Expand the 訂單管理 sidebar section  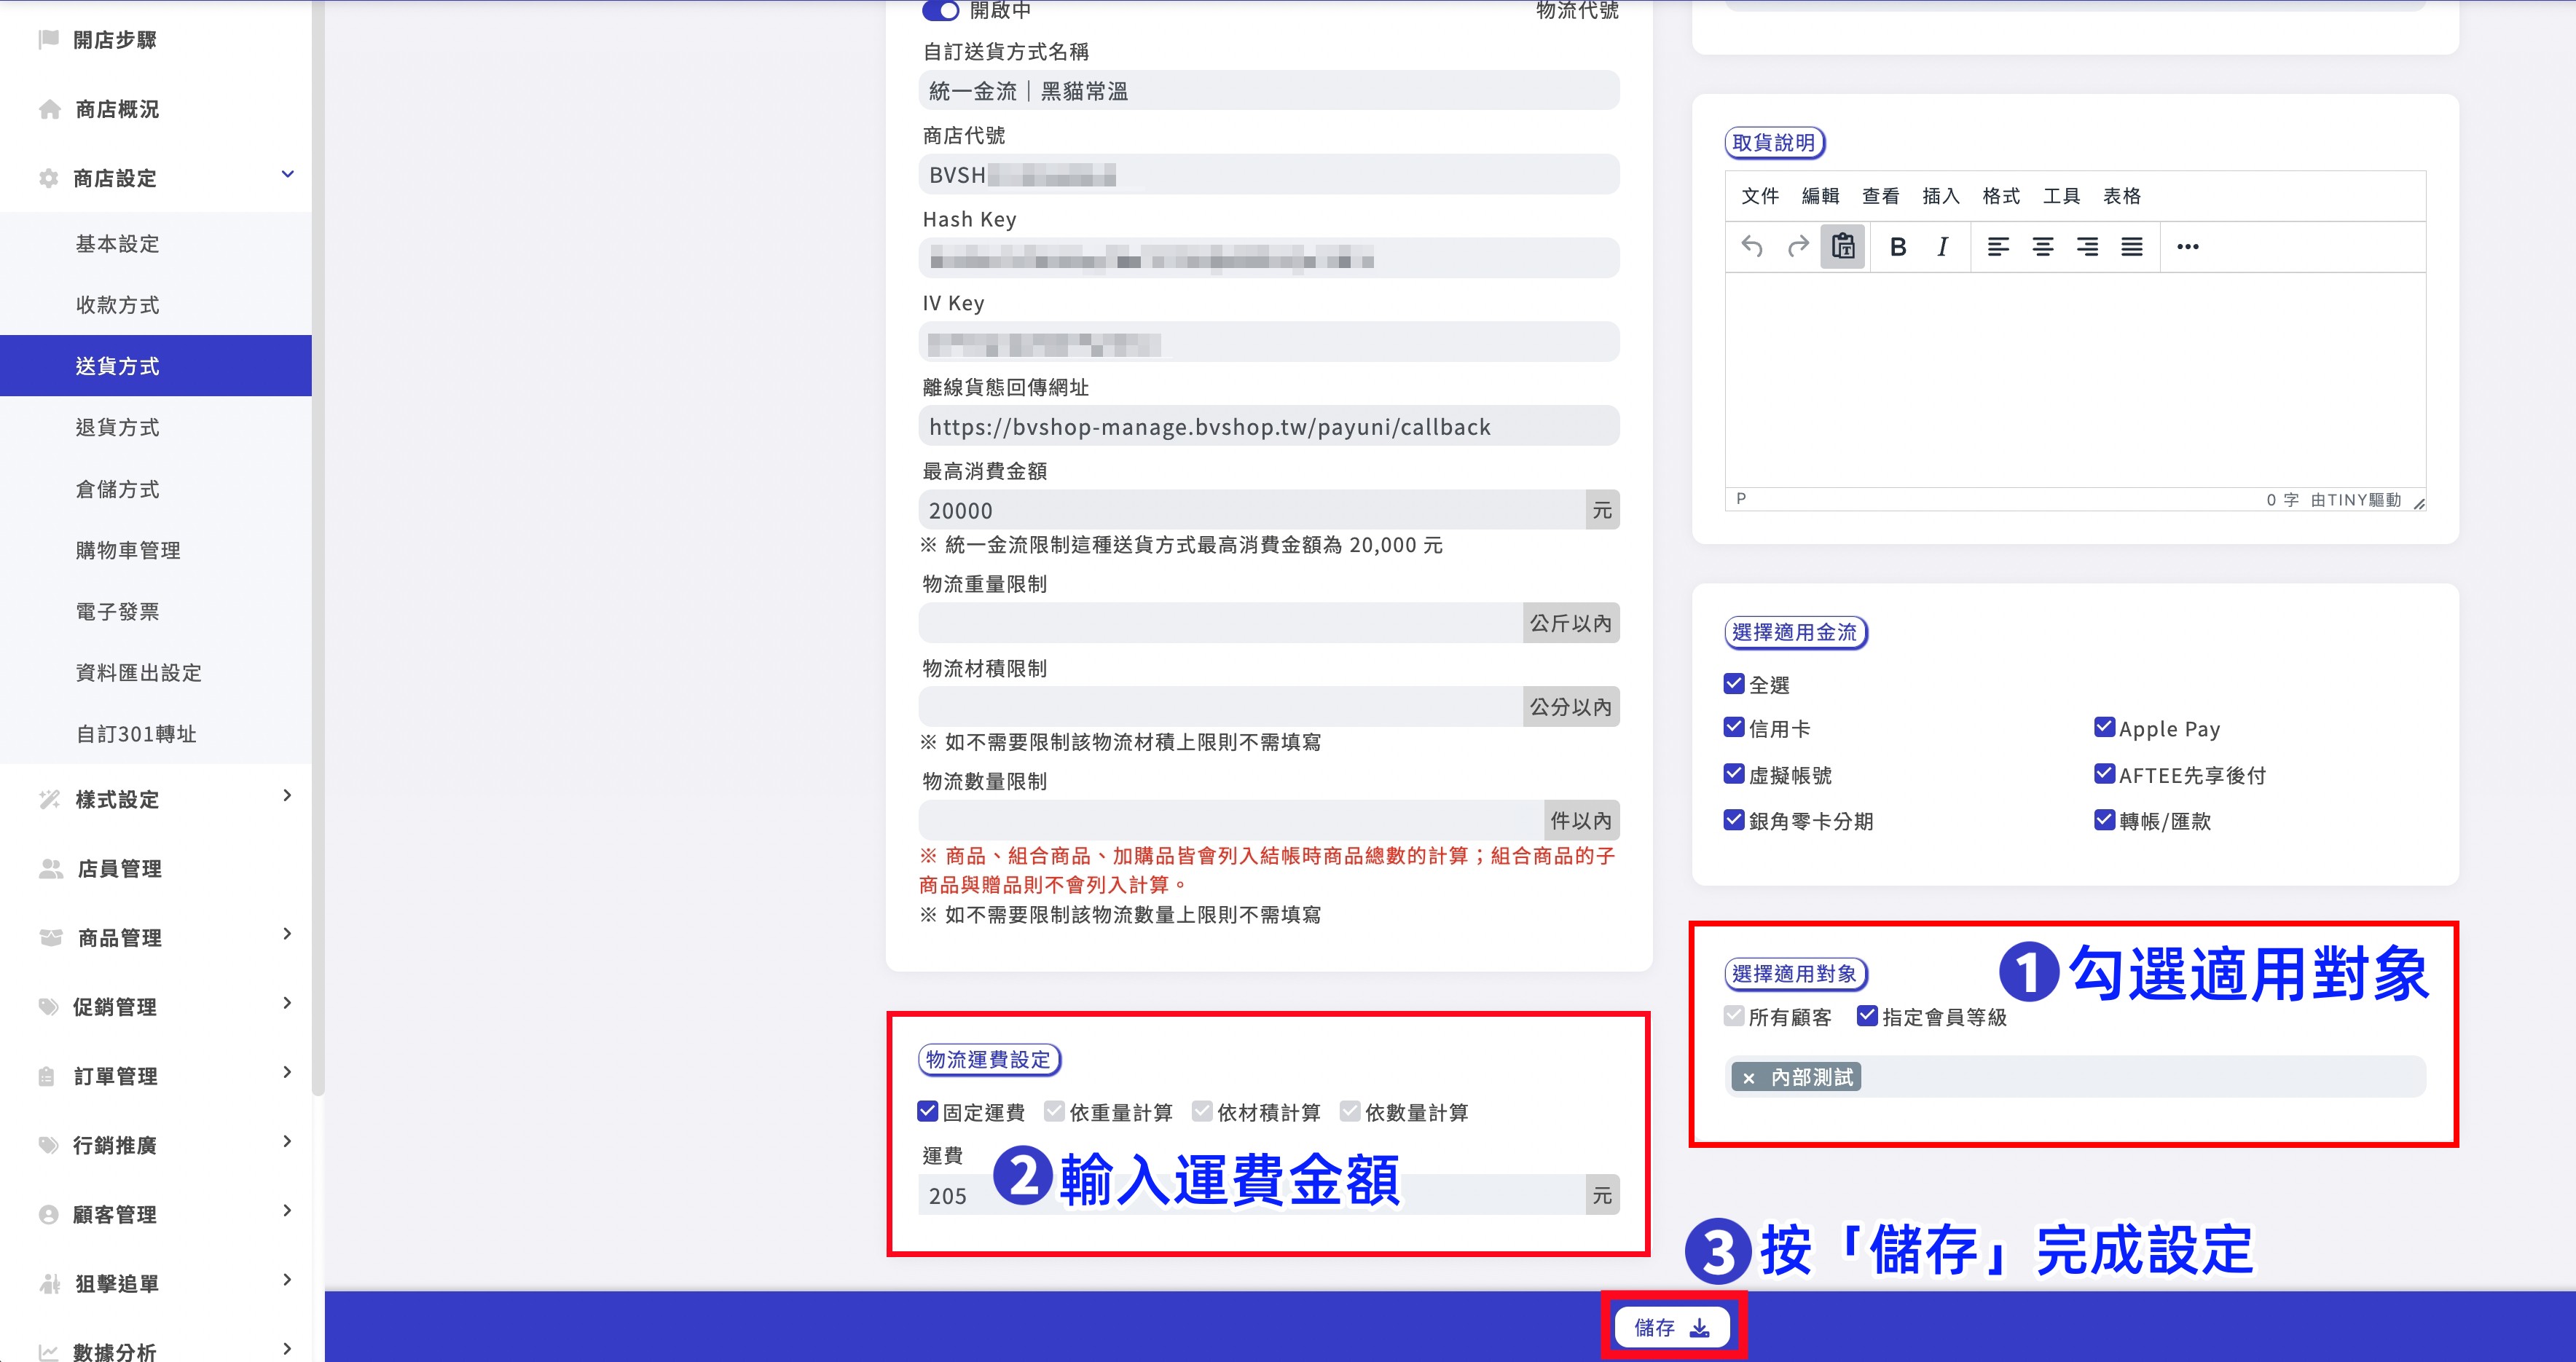287,1073
